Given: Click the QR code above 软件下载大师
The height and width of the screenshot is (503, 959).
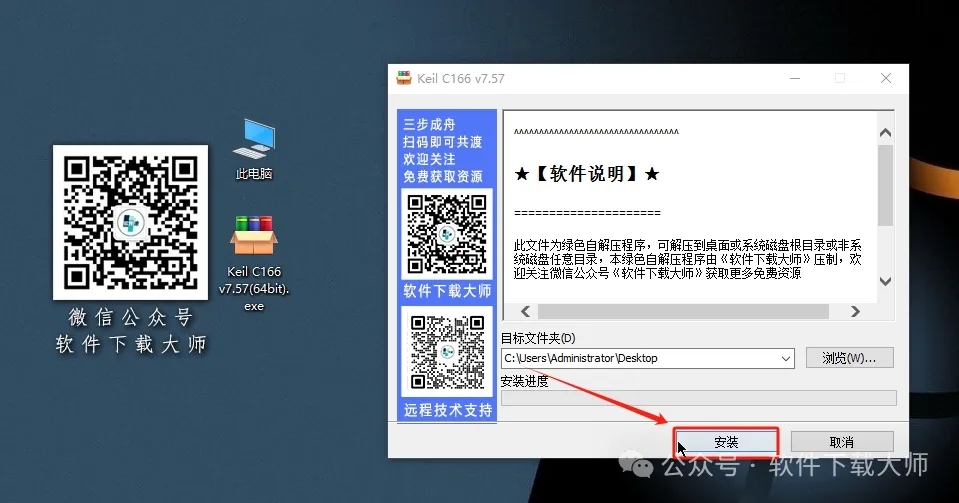Looking at the screenshot, I should (447, 234).
